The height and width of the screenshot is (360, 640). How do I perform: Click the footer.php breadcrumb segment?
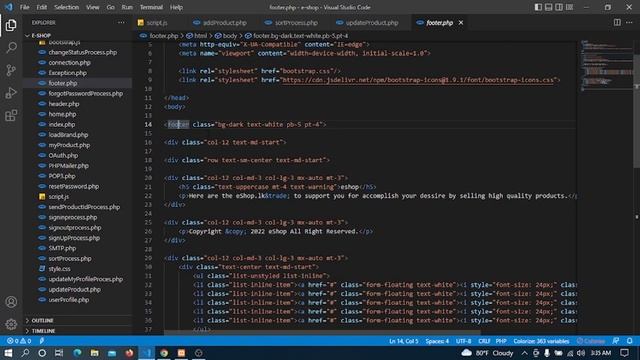[x=159, y=36]
